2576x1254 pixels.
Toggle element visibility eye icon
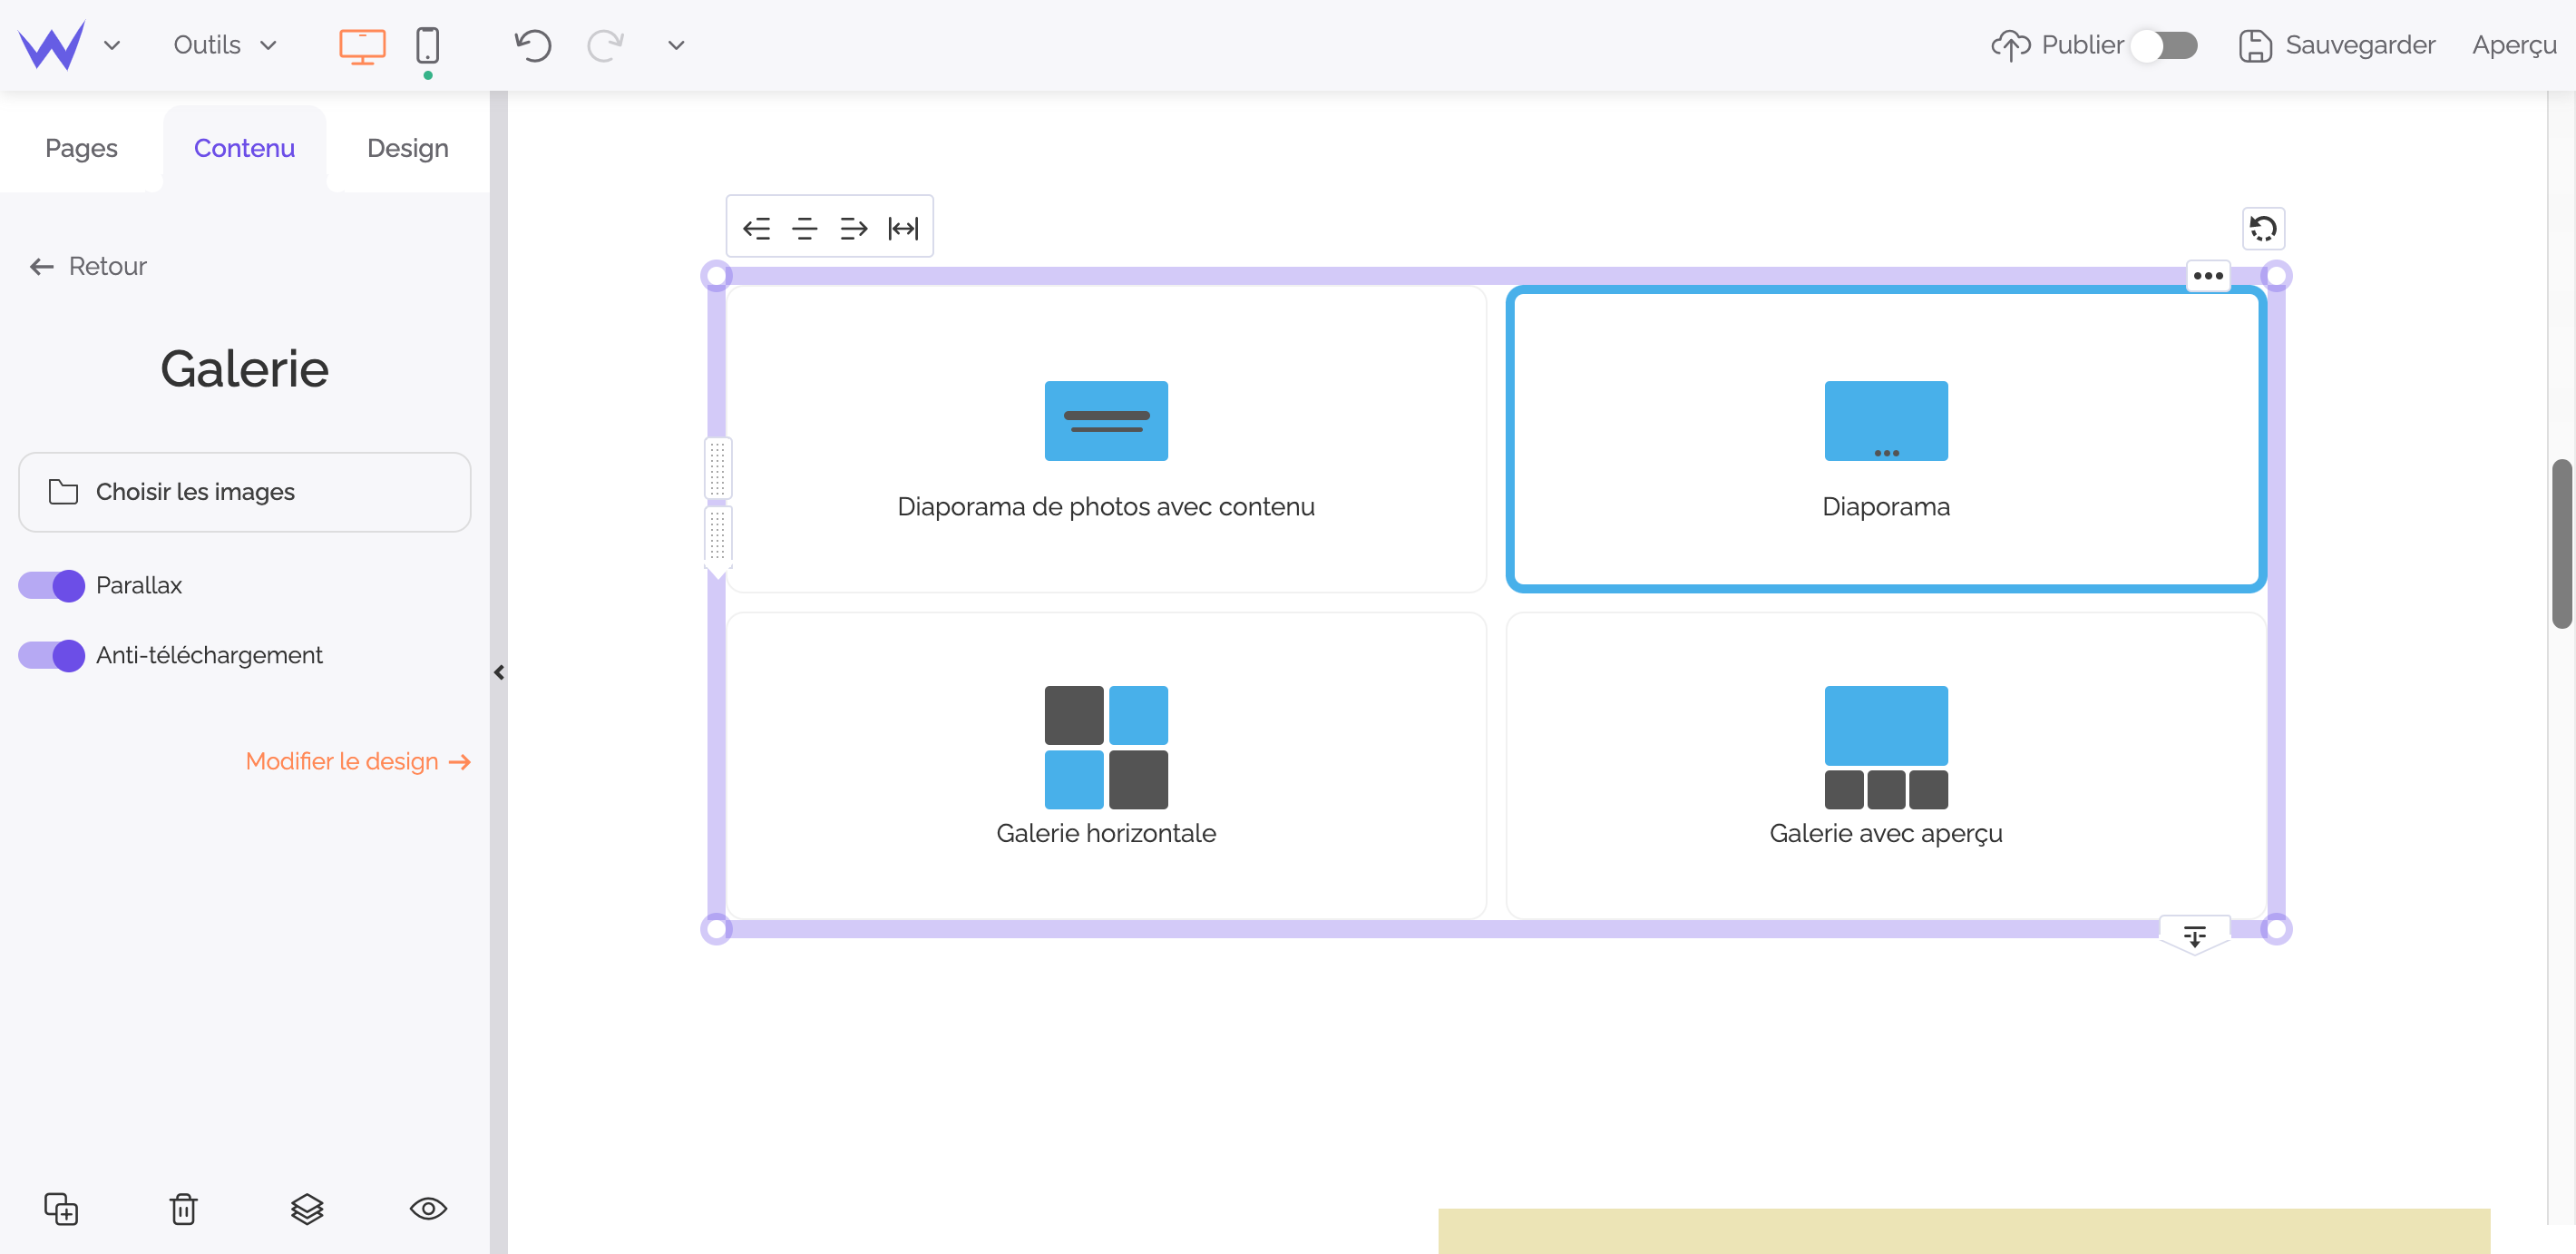click(x=428, y=1209)
